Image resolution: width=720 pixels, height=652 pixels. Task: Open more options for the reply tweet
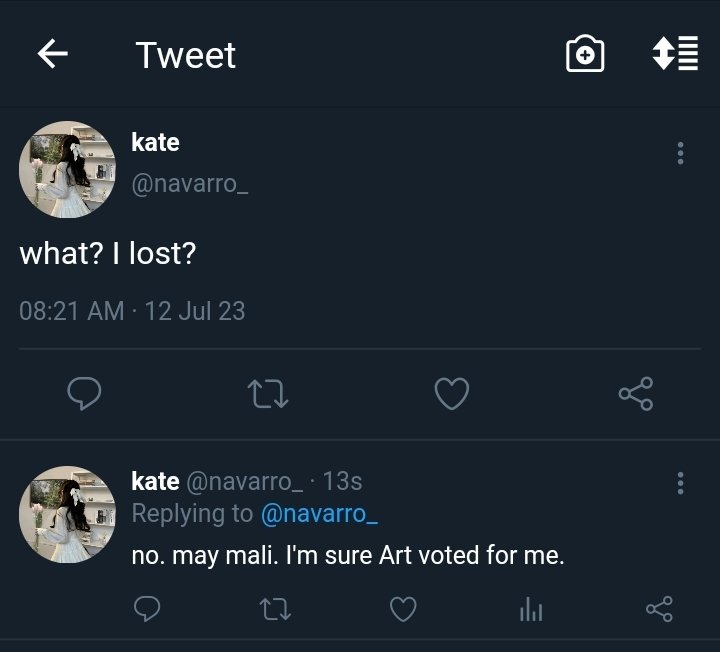pyautogui.click(x=681, y=483)
